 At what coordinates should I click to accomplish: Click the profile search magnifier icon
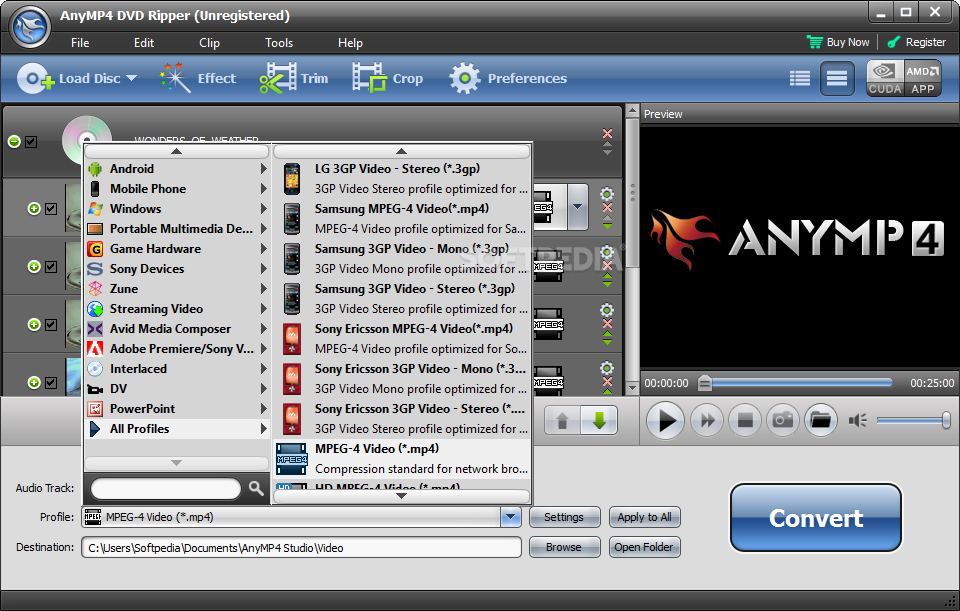(x=256, y=488)
